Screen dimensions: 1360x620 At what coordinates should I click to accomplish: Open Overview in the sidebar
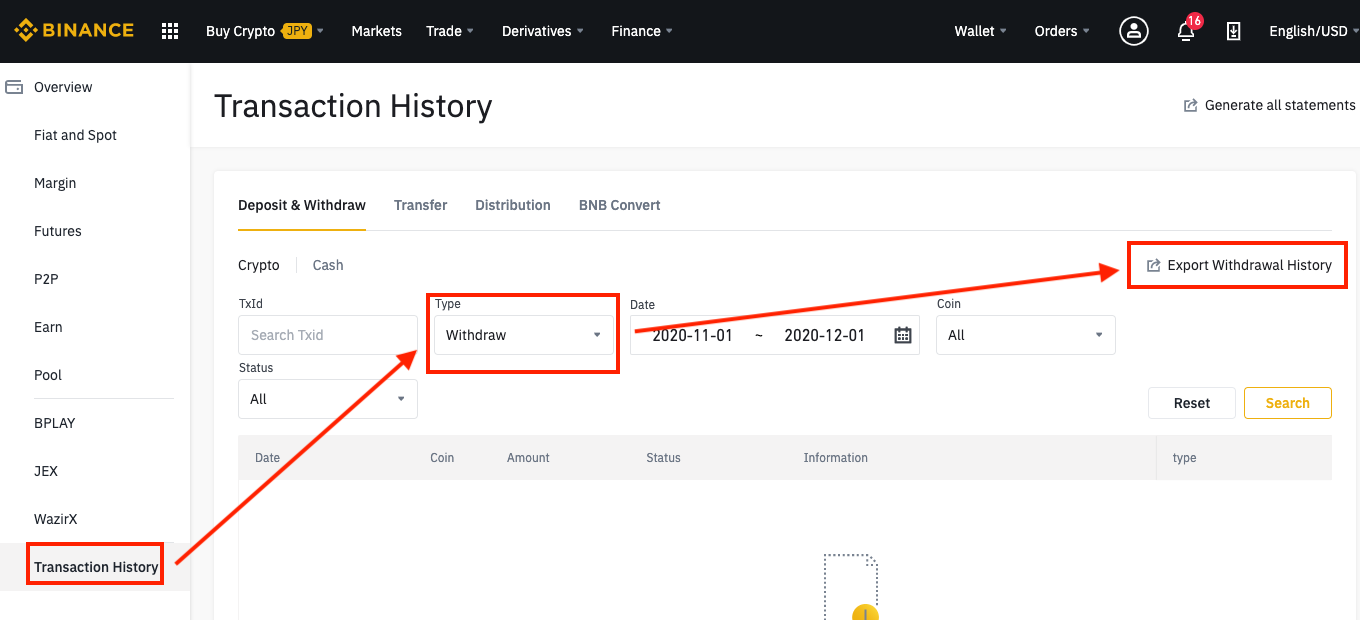point(63,87)
